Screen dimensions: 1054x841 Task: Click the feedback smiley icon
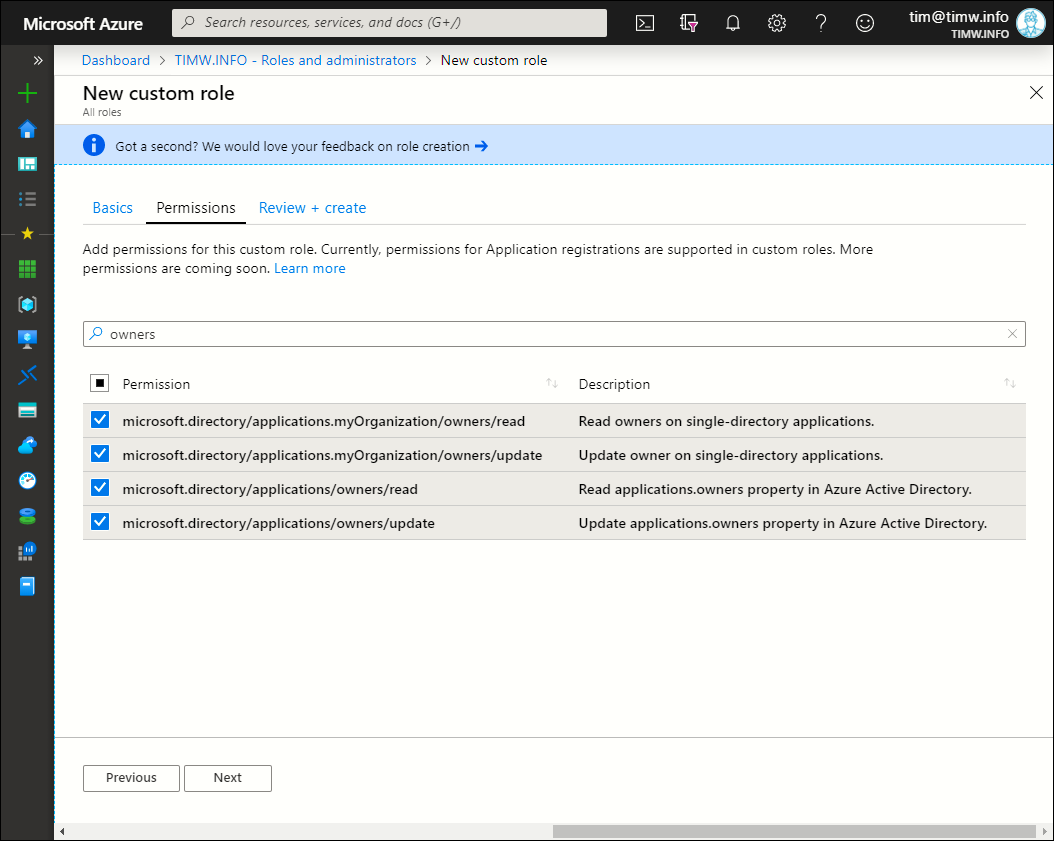click(865, 23)
